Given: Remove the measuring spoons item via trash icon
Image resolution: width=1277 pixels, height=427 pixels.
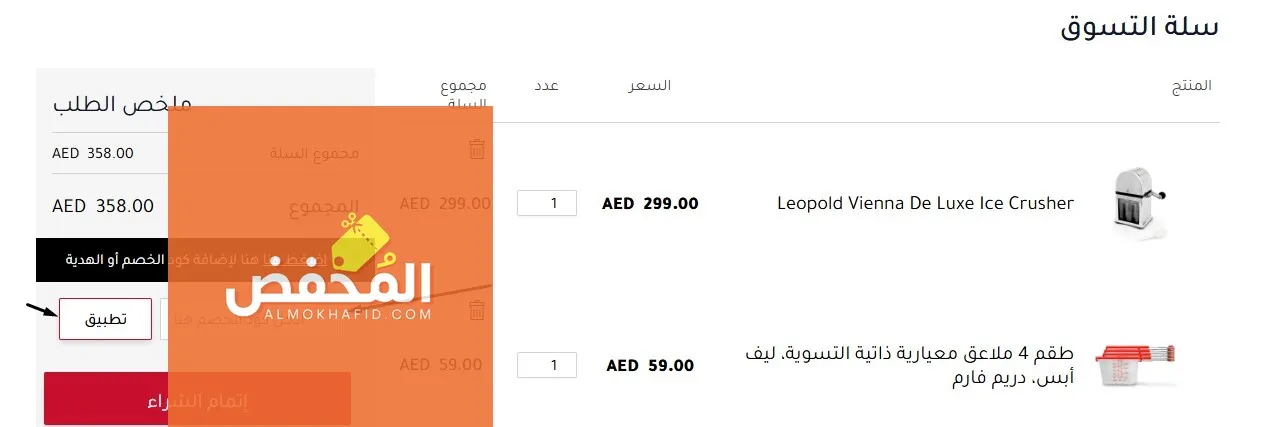Looking at the screenshot, I should (477, 310).
